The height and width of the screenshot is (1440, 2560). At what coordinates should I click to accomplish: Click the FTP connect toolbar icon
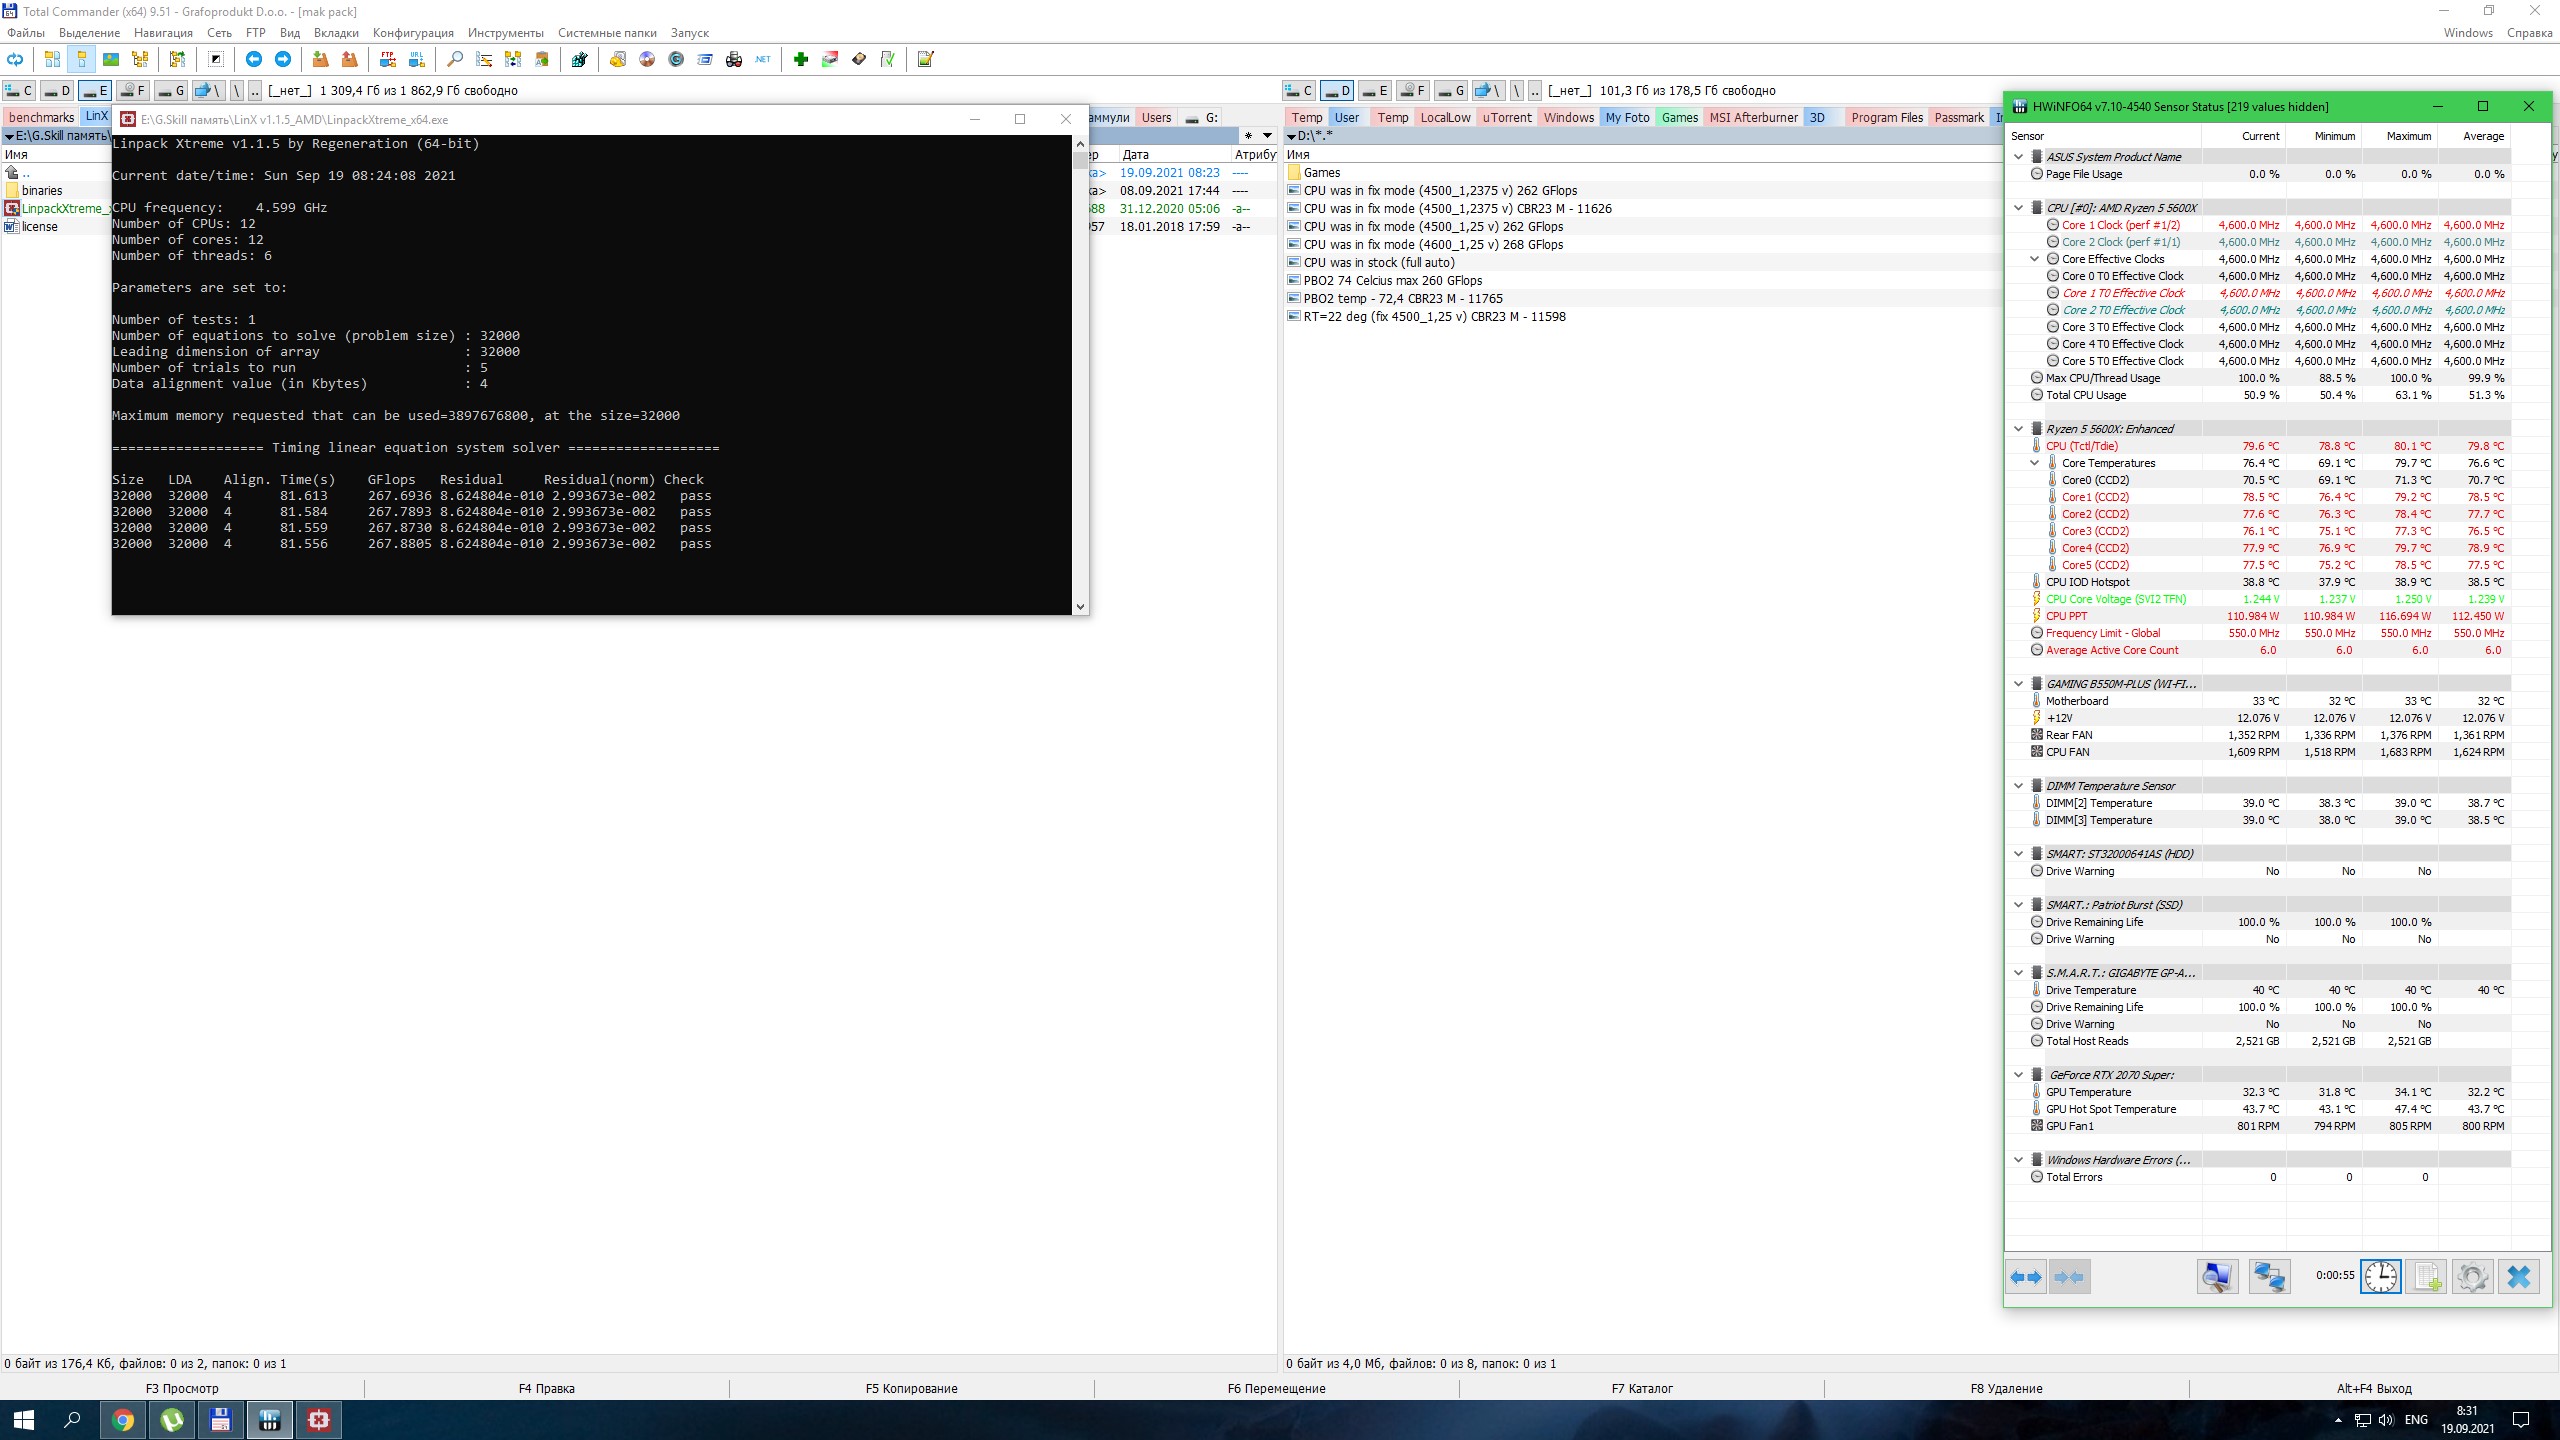pos(387,60)
